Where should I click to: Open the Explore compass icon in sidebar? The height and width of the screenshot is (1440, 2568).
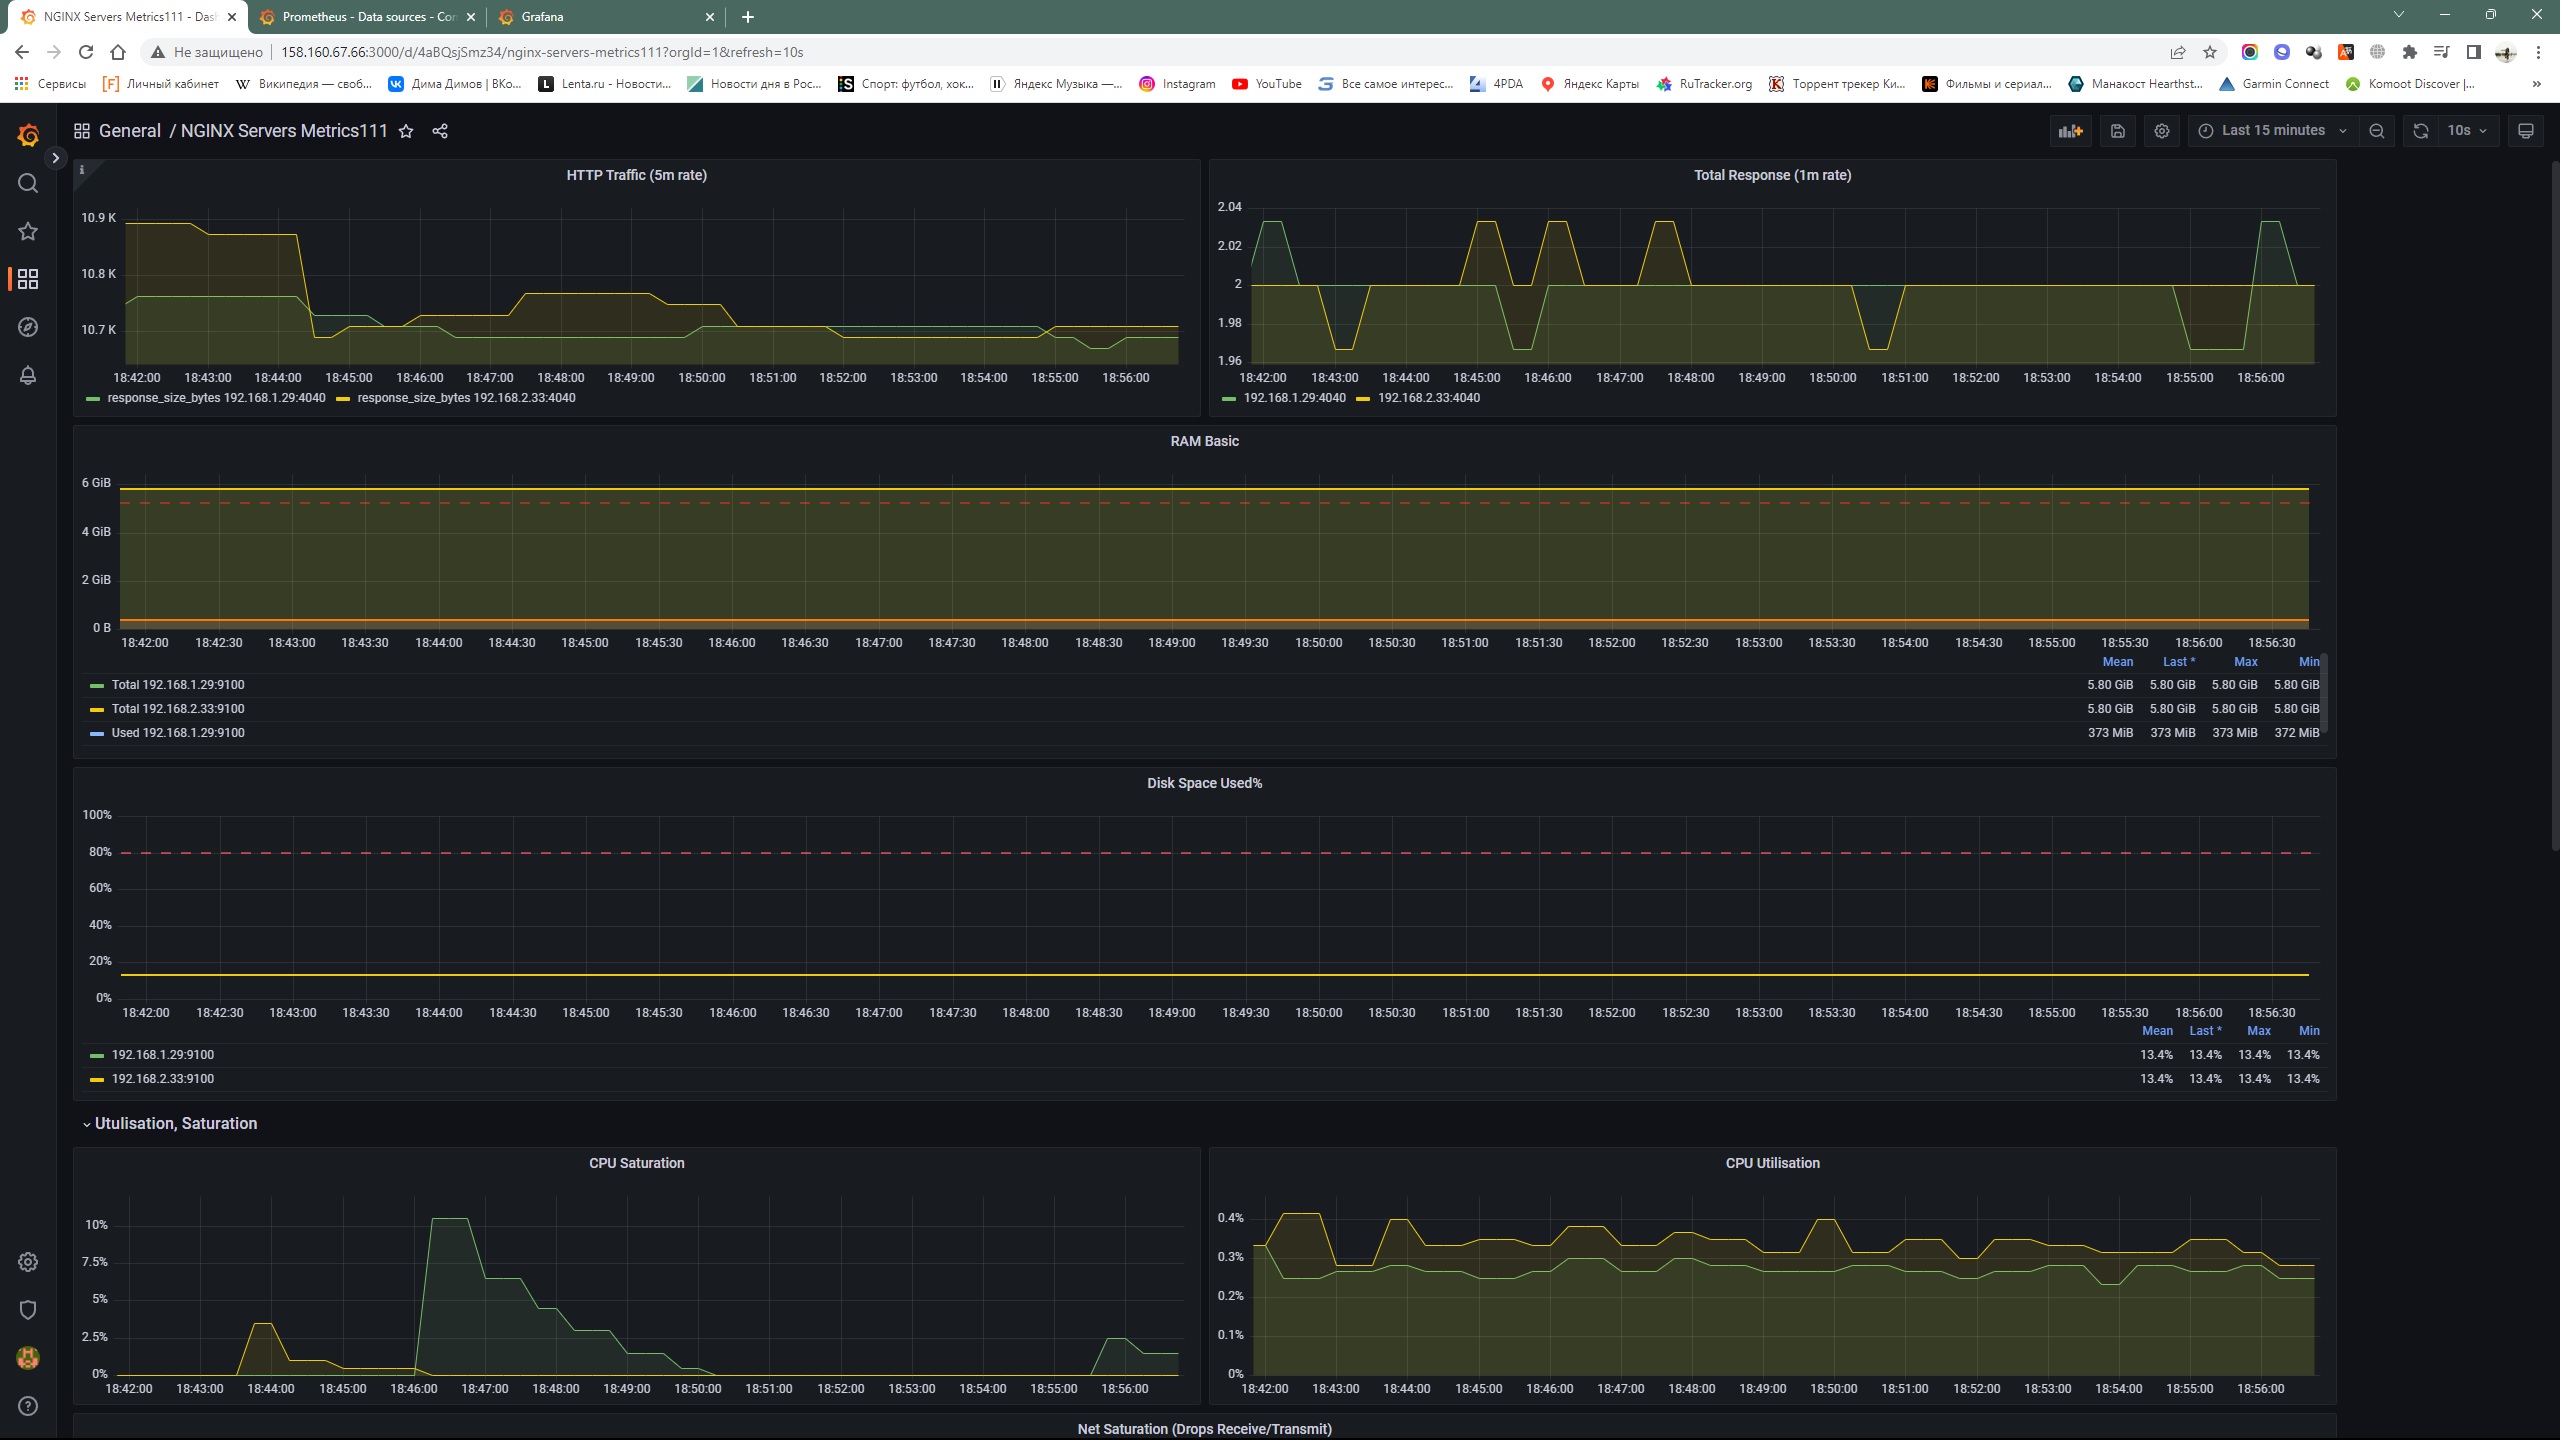(28, 327)
